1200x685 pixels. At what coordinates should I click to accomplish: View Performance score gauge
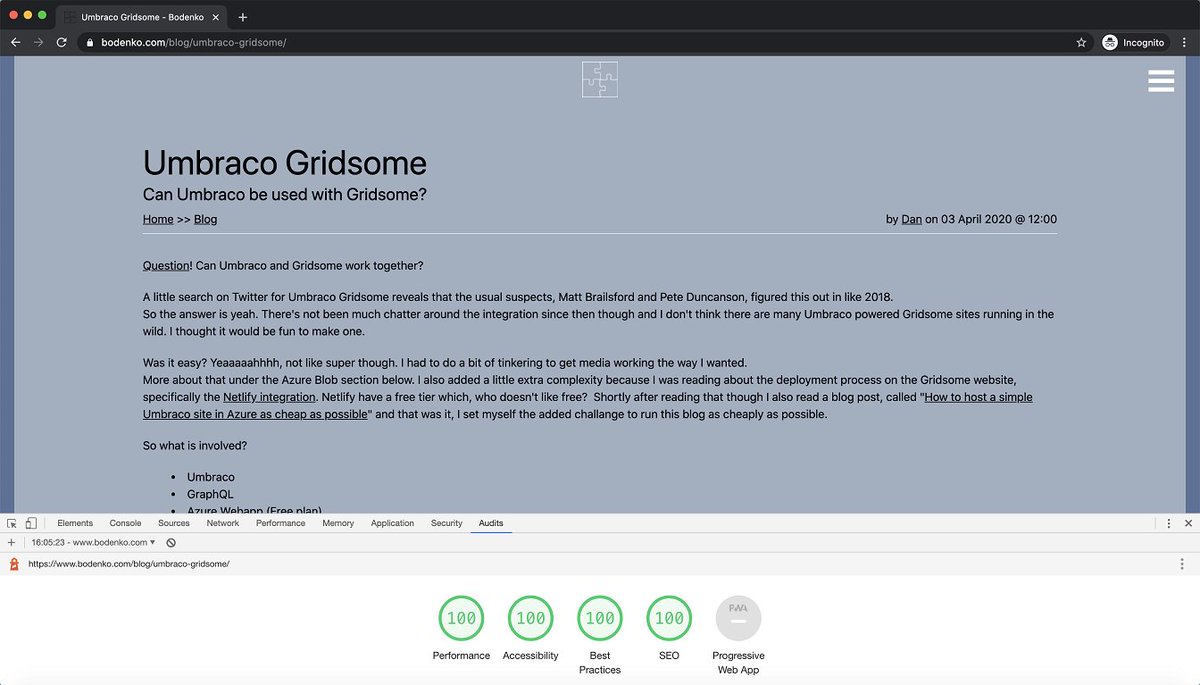tap(461, 618)
